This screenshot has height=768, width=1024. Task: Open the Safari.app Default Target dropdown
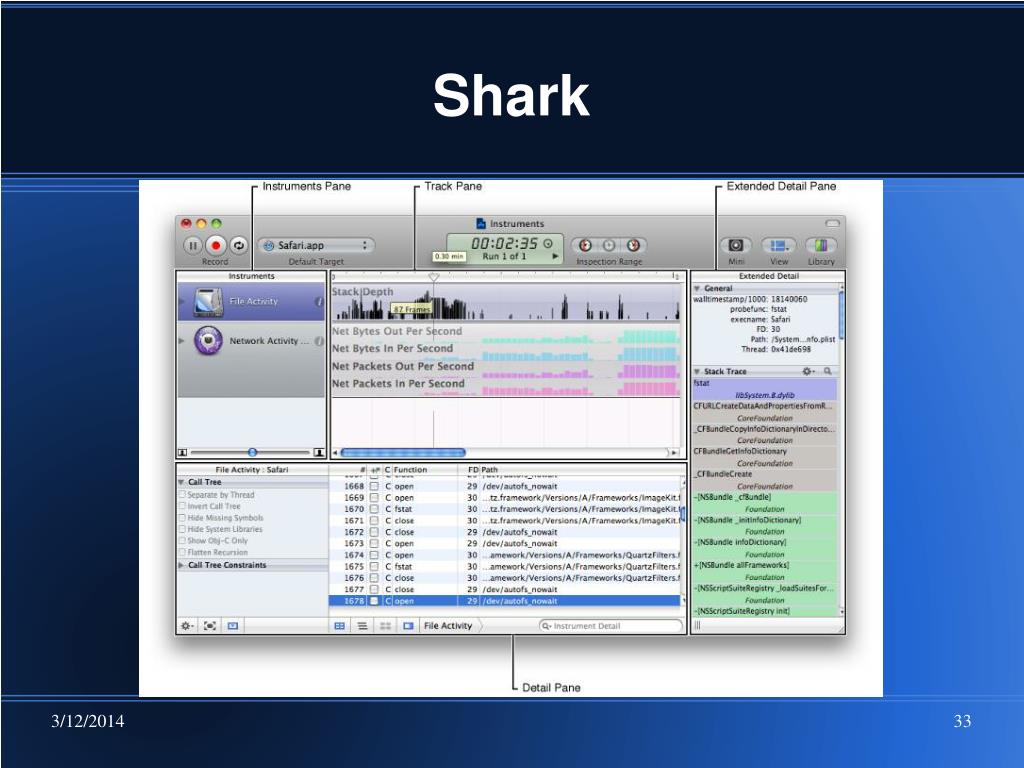click(x=316, y=246)
